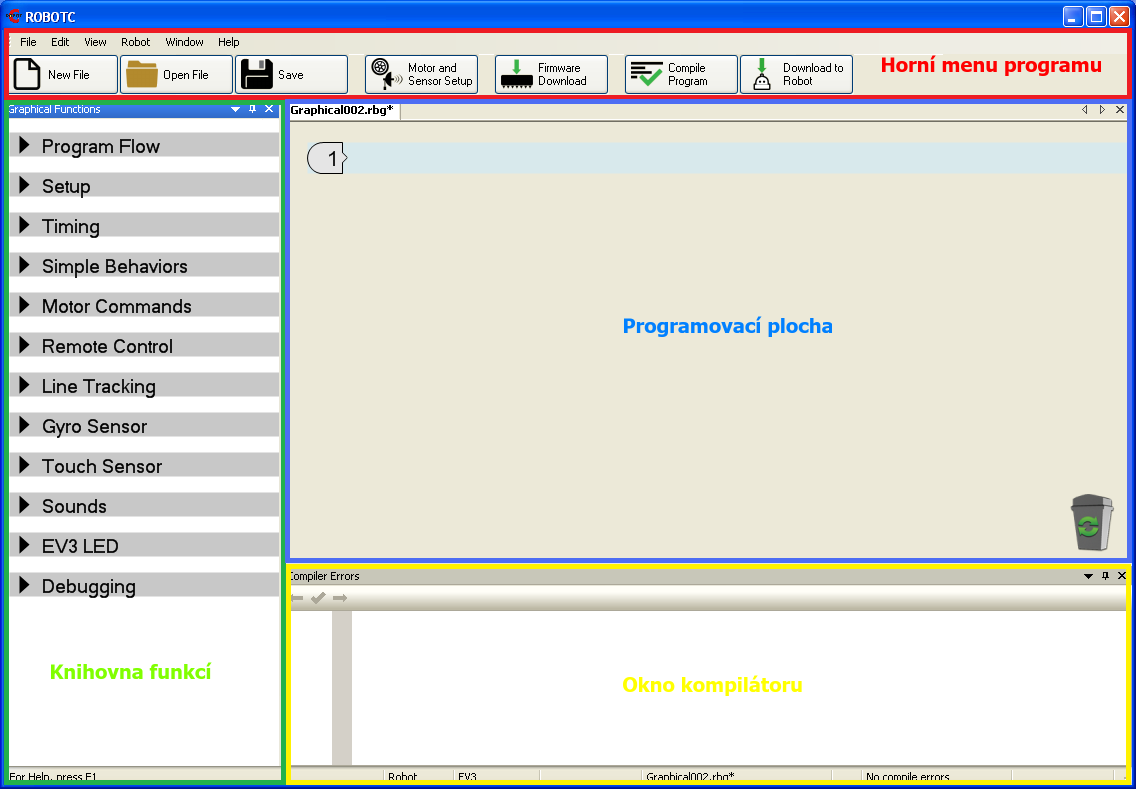Select the Graphical002.rbg* tab
The height and width of the screenshot is (789, 1136).
[344, 111]
